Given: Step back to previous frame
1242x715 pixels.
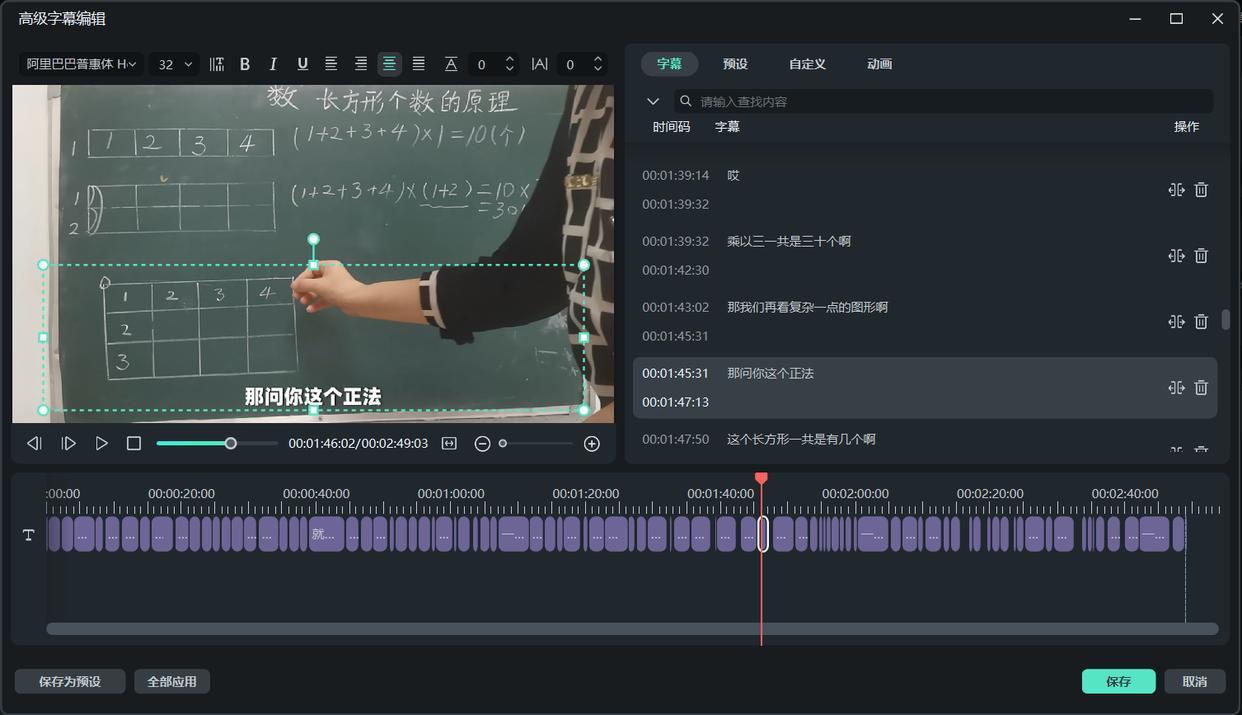Looking at the screenshot, I should 34,443.
